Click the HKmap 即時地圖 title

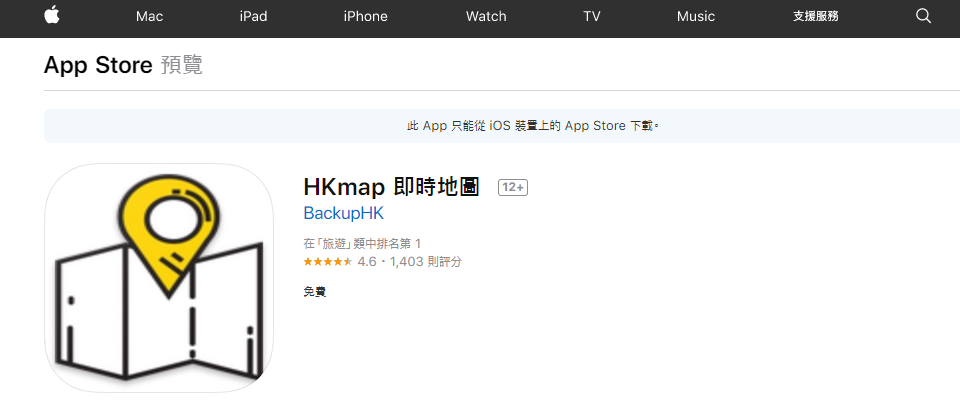[391, 187]
